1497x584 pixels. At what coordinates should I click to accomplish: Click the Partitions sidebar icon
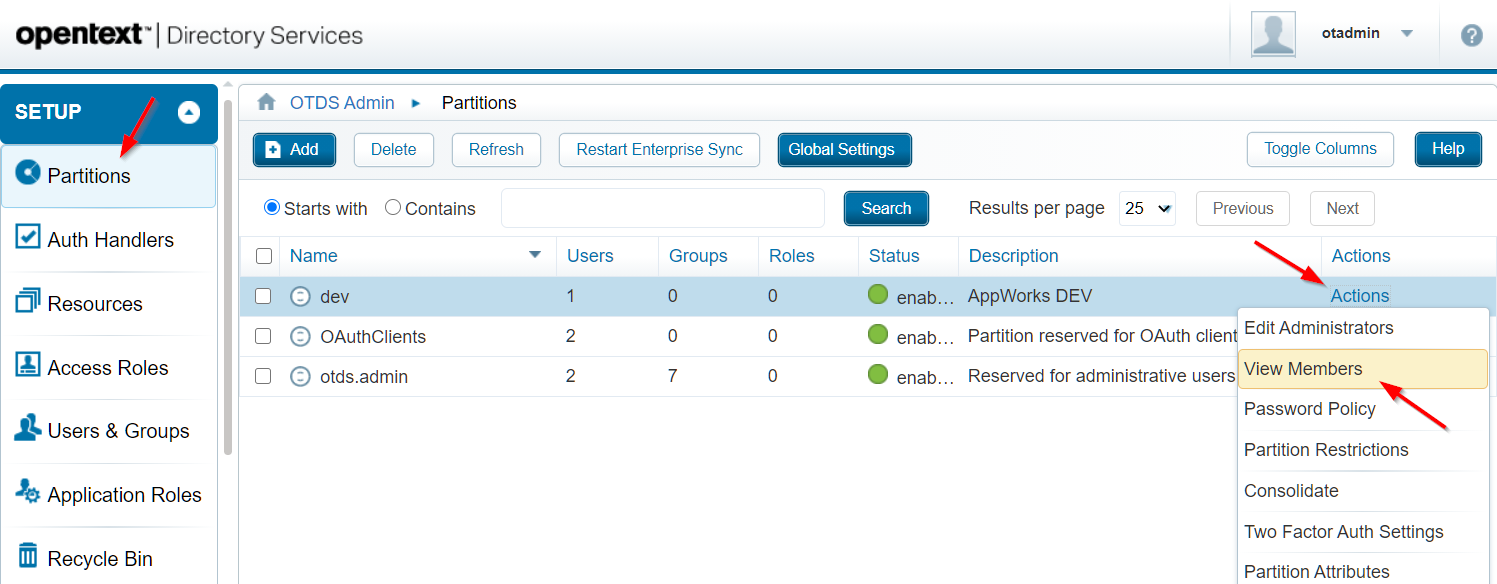(28, 174)
